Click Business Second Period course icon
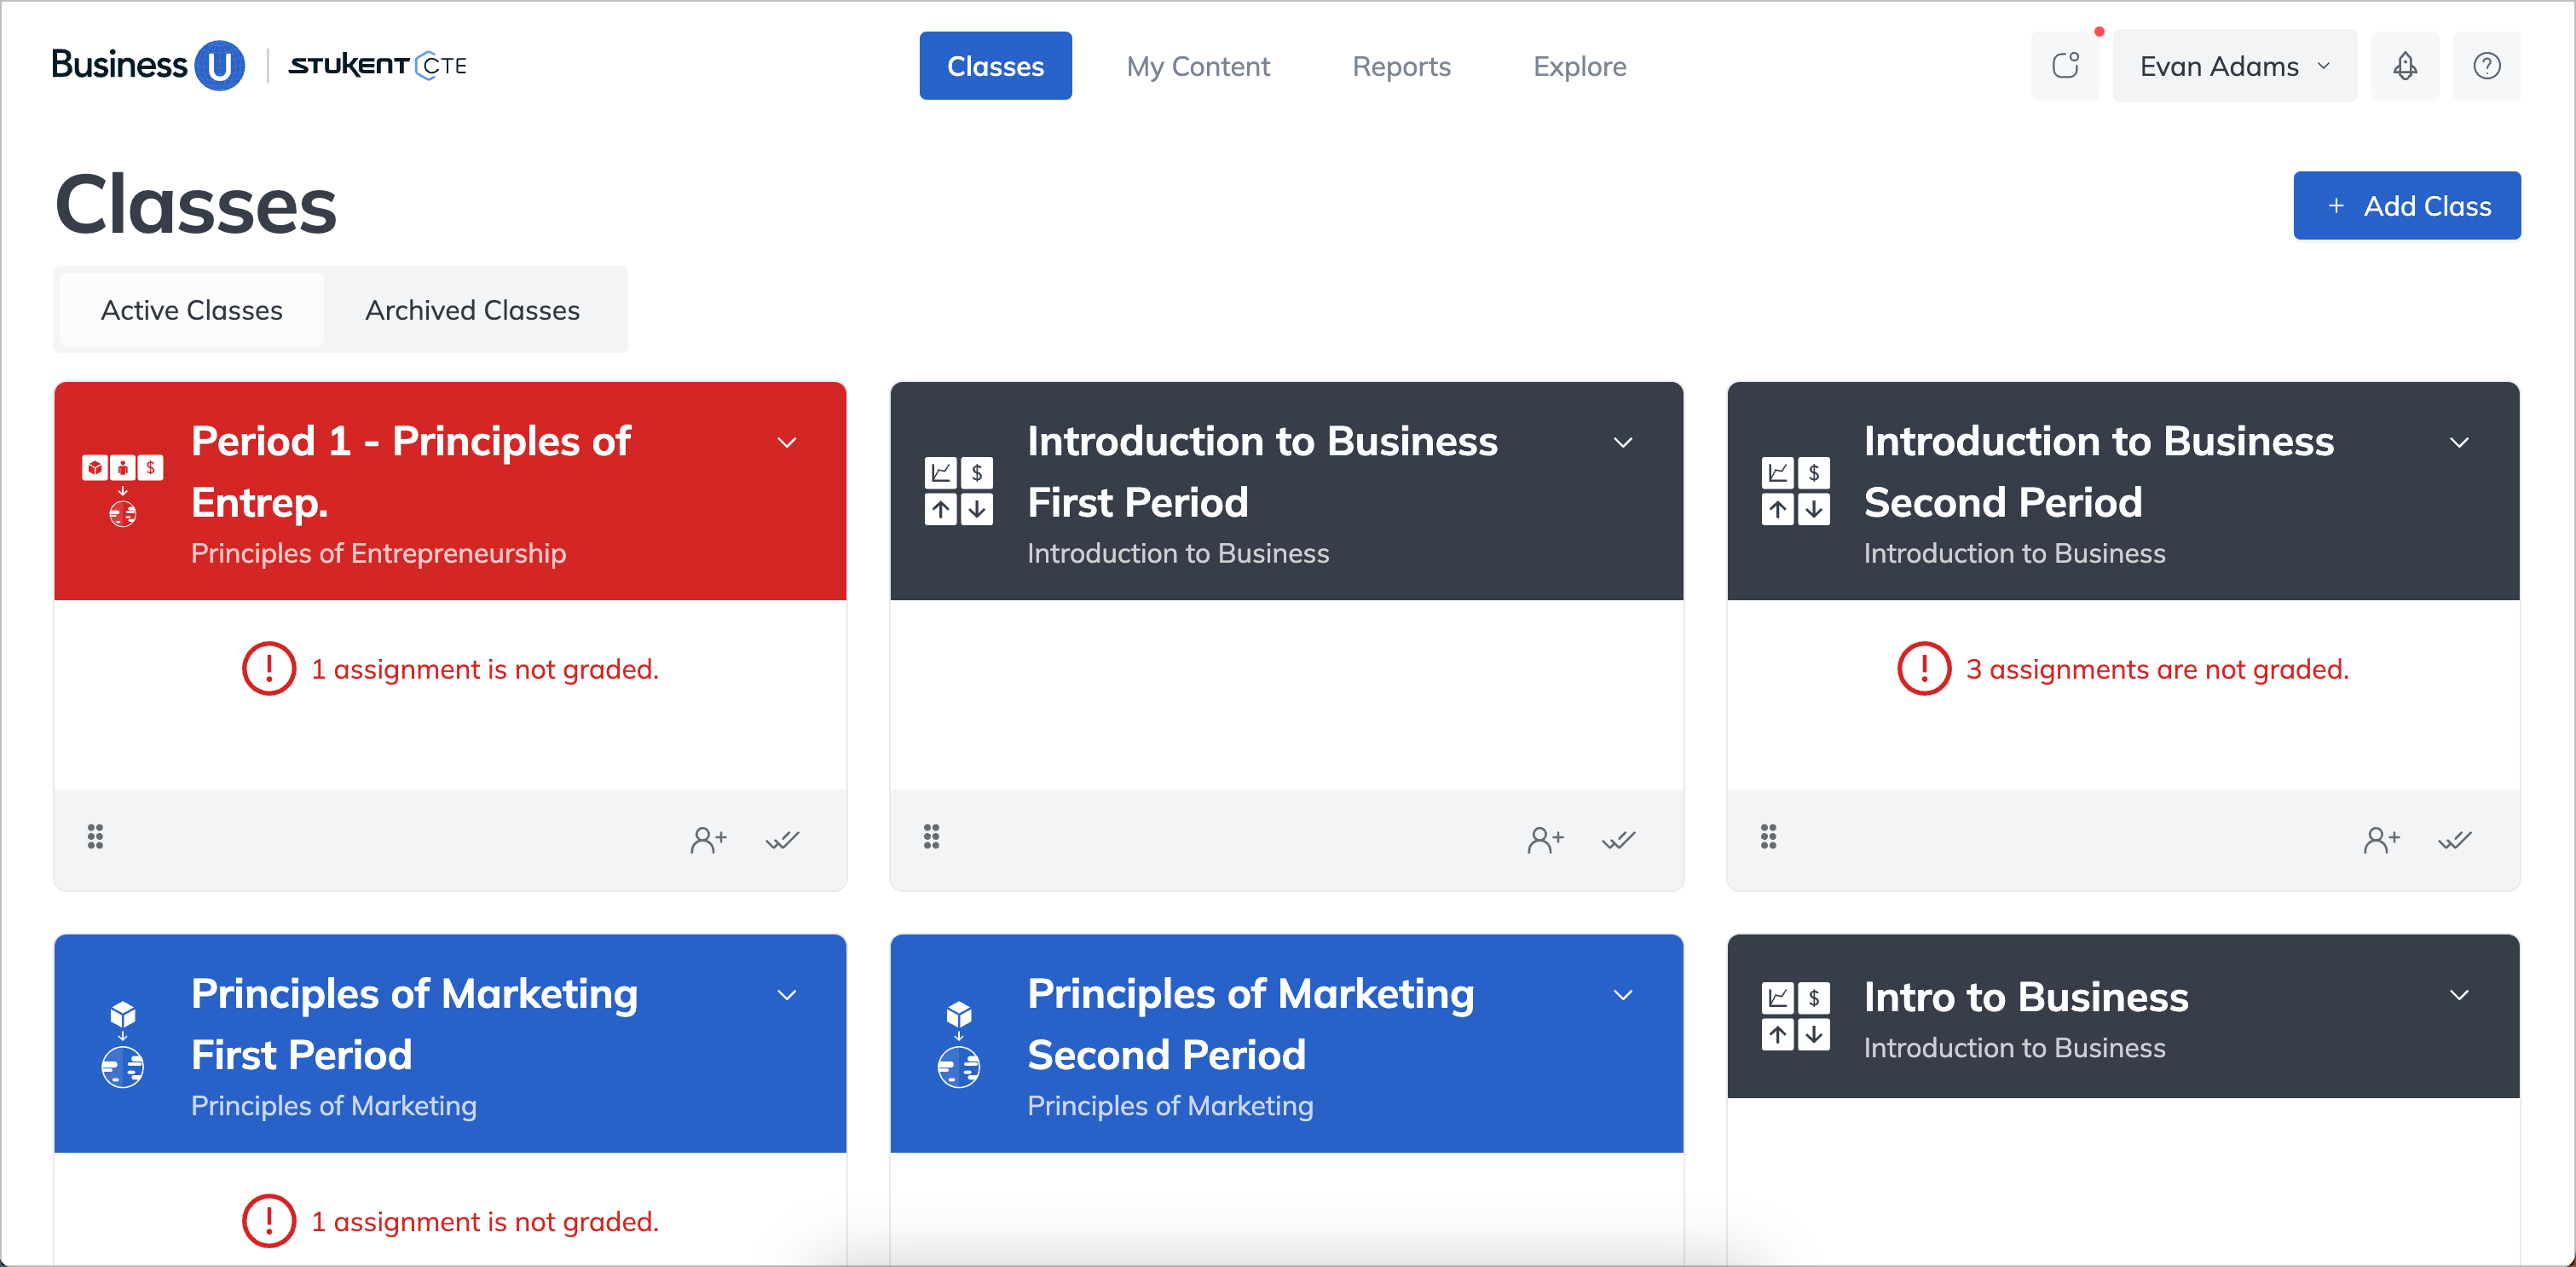Screen dimensions: 2576x1267 tap(1795, 490)
